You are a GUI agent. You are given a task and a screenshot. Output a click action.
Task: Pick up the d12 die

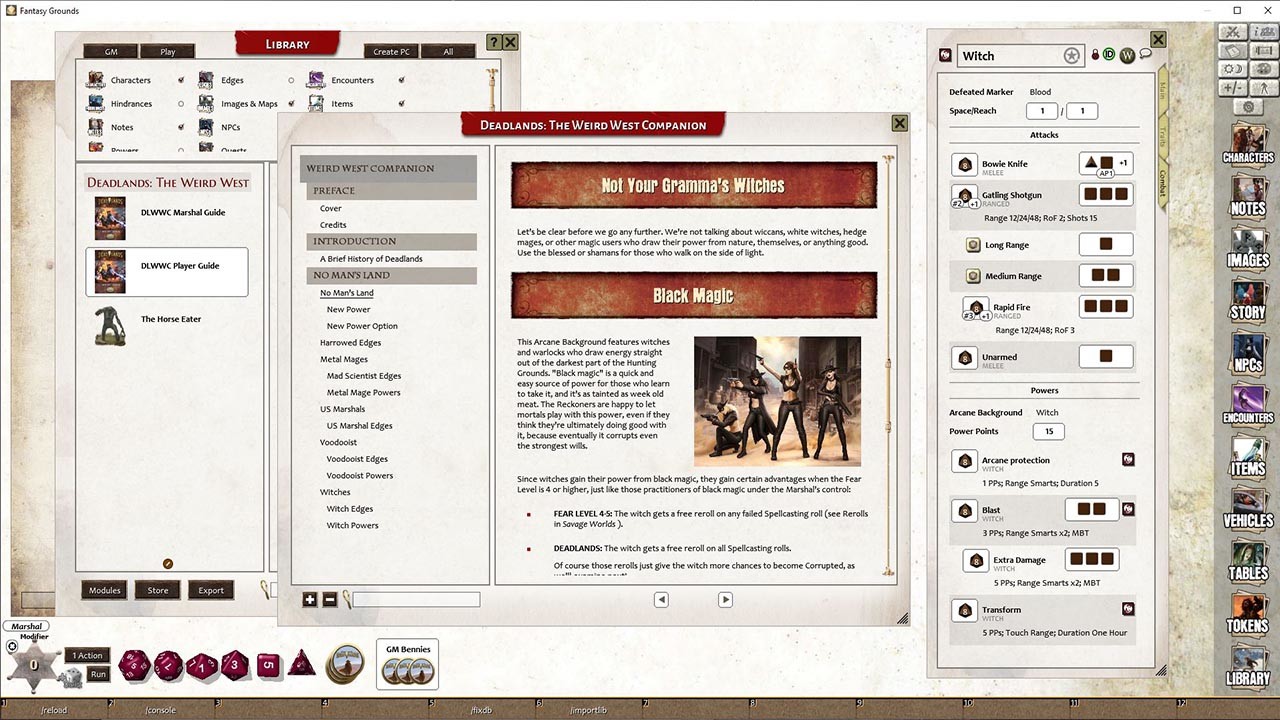[168, 665]
